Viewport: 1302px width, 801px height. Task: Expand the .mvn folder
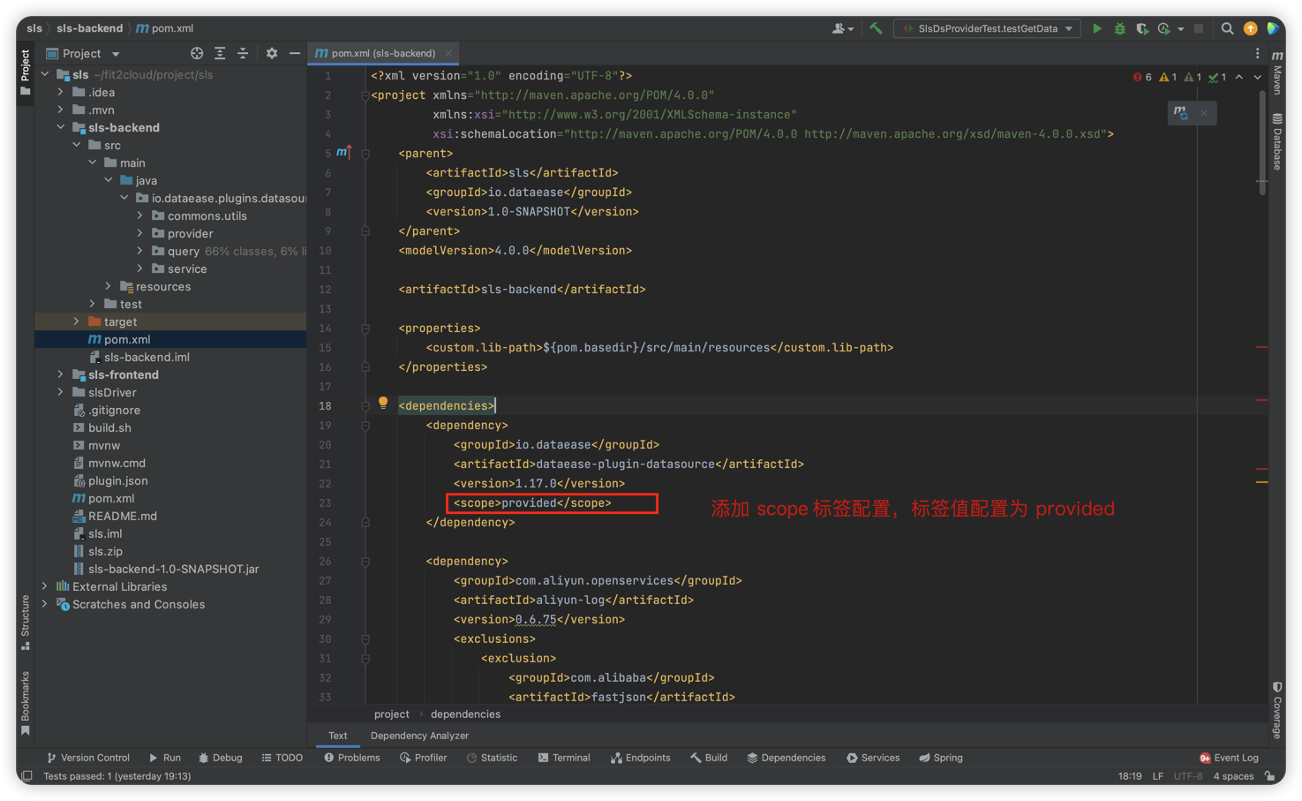tap(61, 110)
